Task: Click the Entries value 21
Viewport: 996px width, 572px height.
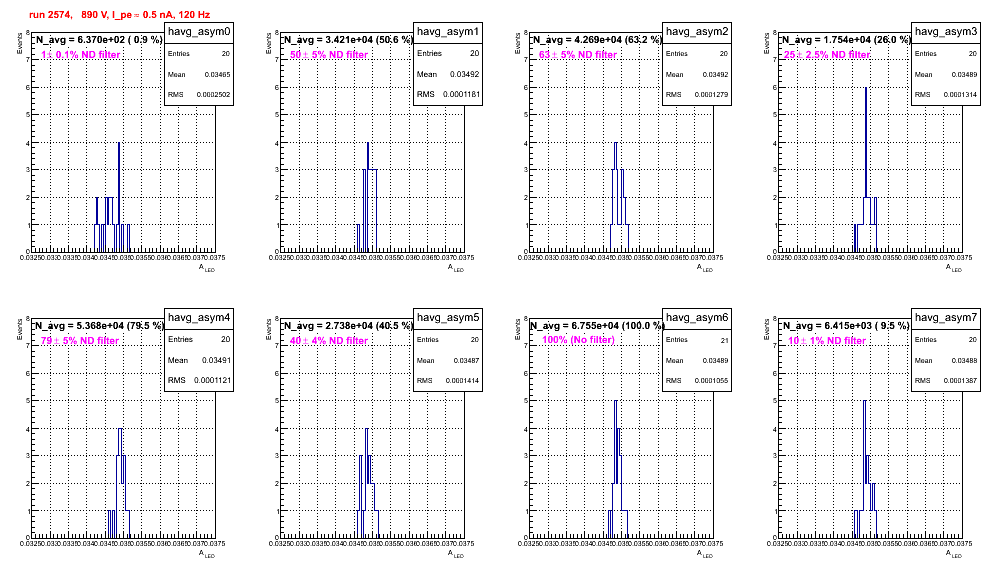Action: point(724,340)
